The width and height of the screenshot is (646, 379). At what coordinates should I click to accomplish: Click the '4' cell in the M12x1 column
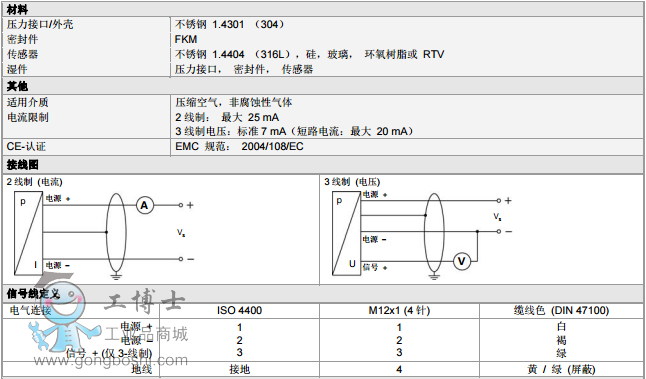click(x=399, y=370)
